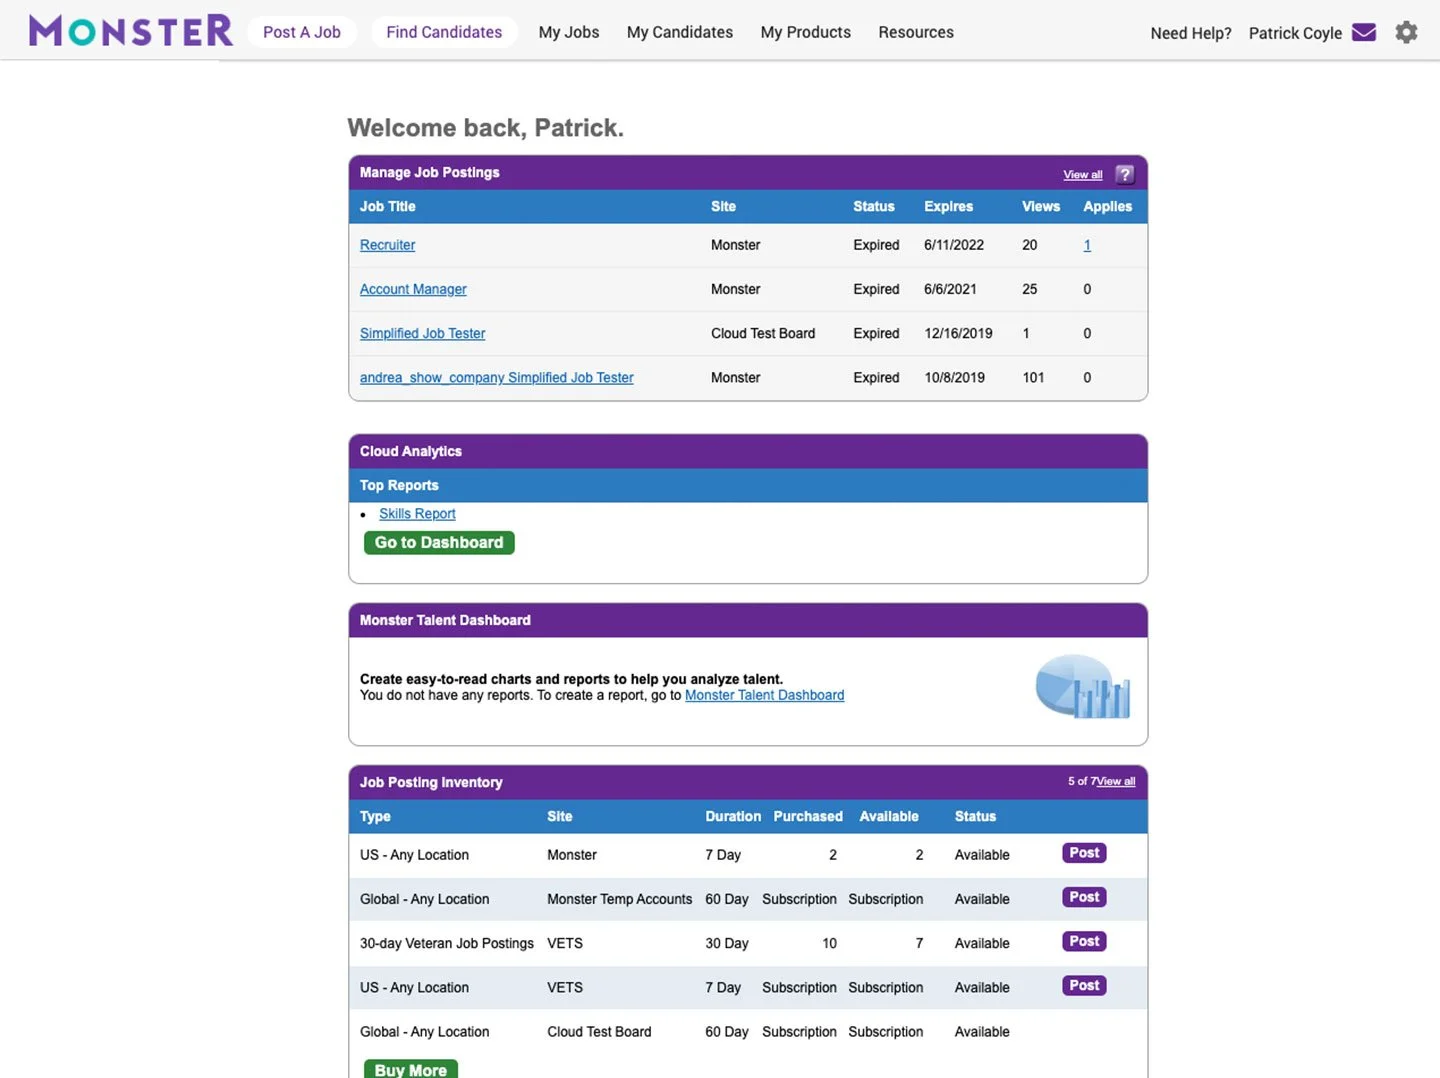Click the Job Title column header
The image size is (1440, 1078).
click(x=387, y=206)
